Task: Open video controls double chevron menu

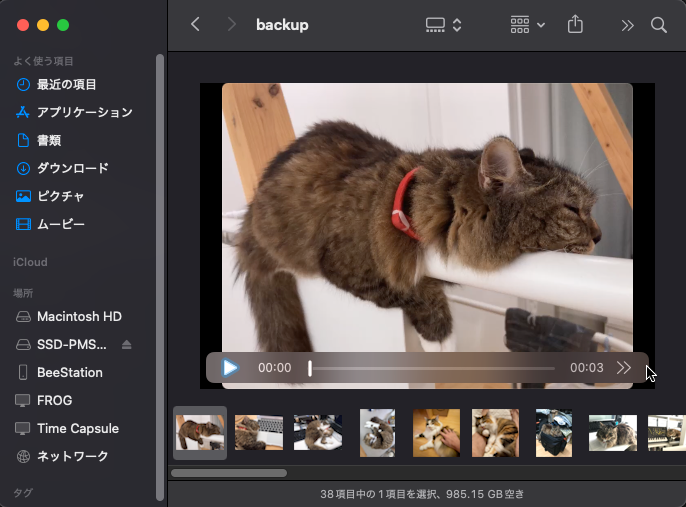Action: [624, 368]
